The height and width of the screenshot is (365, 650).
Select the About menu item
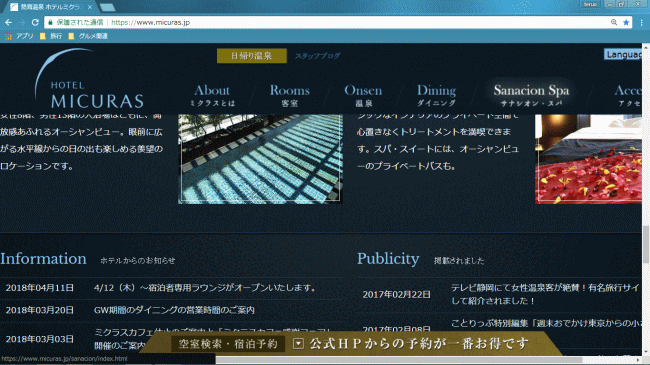(212, 95)
